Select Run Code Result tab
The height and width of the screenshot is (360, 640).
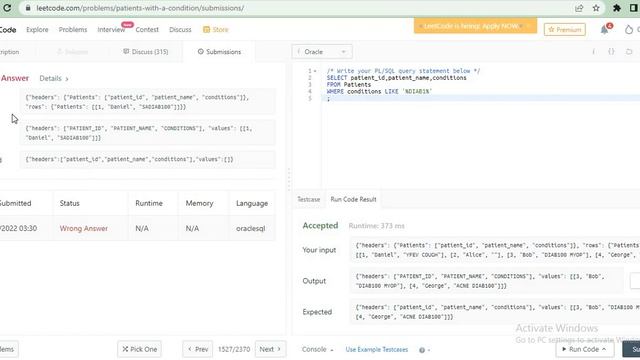tap(353, 200)
